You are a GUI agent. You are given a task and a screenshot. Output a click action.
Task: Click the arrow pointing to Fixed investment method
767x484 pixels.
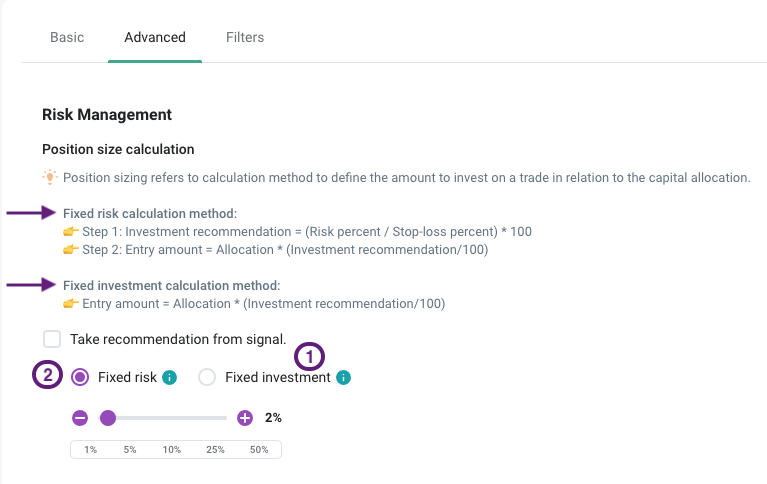[x=31, y=285]
